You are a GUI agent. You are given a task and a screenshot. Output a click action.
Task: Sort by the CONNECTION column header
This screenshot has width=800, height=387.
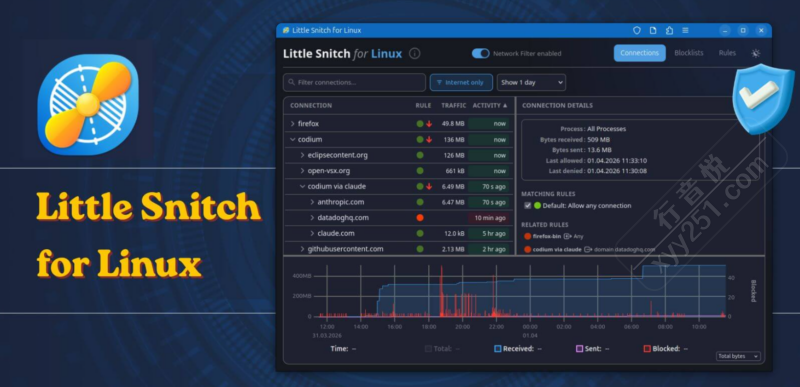311,106
